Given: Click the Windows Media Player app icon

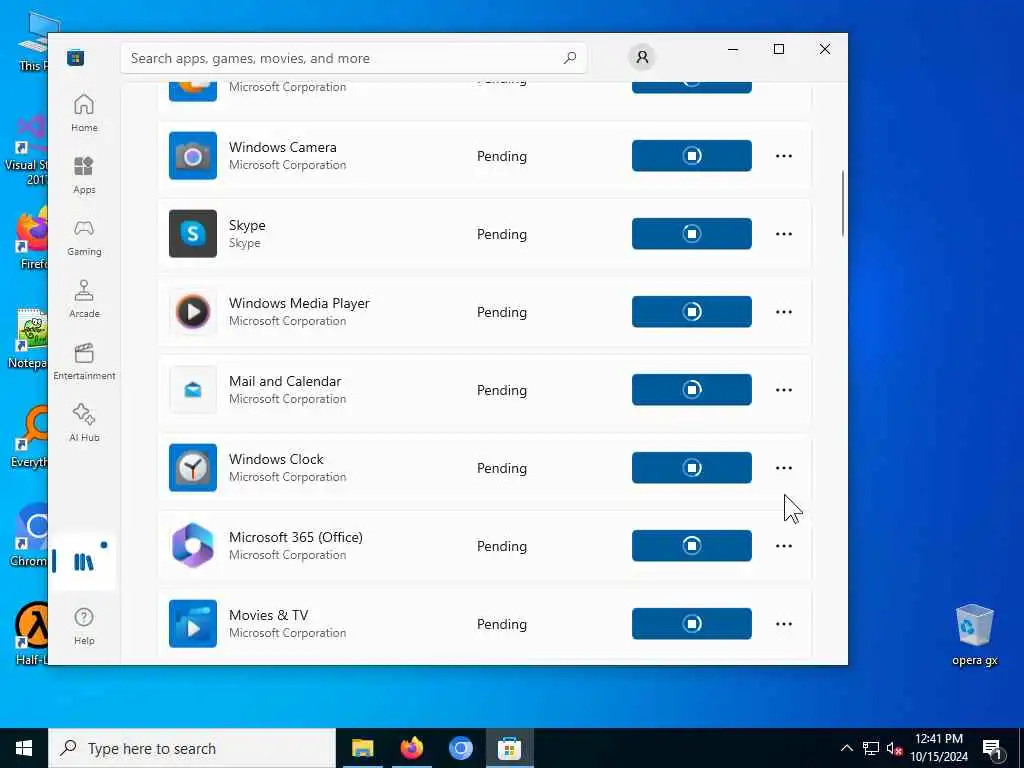Looking at the screenshot, I should coord(193,312).
